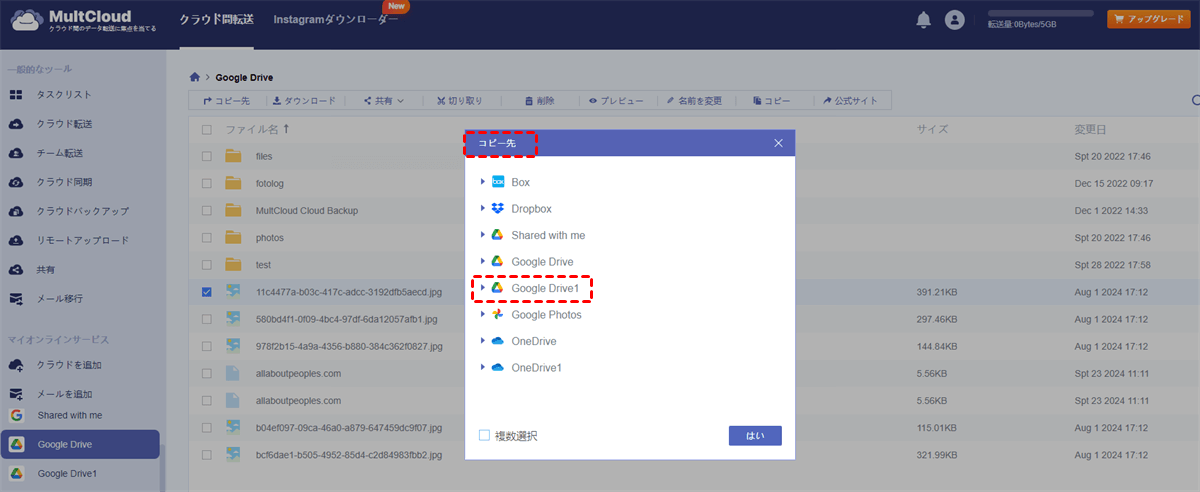Expand the OneDrive1 tree node
The width and height of the screenshot is (1200, 492).
(x=482, y=367)
